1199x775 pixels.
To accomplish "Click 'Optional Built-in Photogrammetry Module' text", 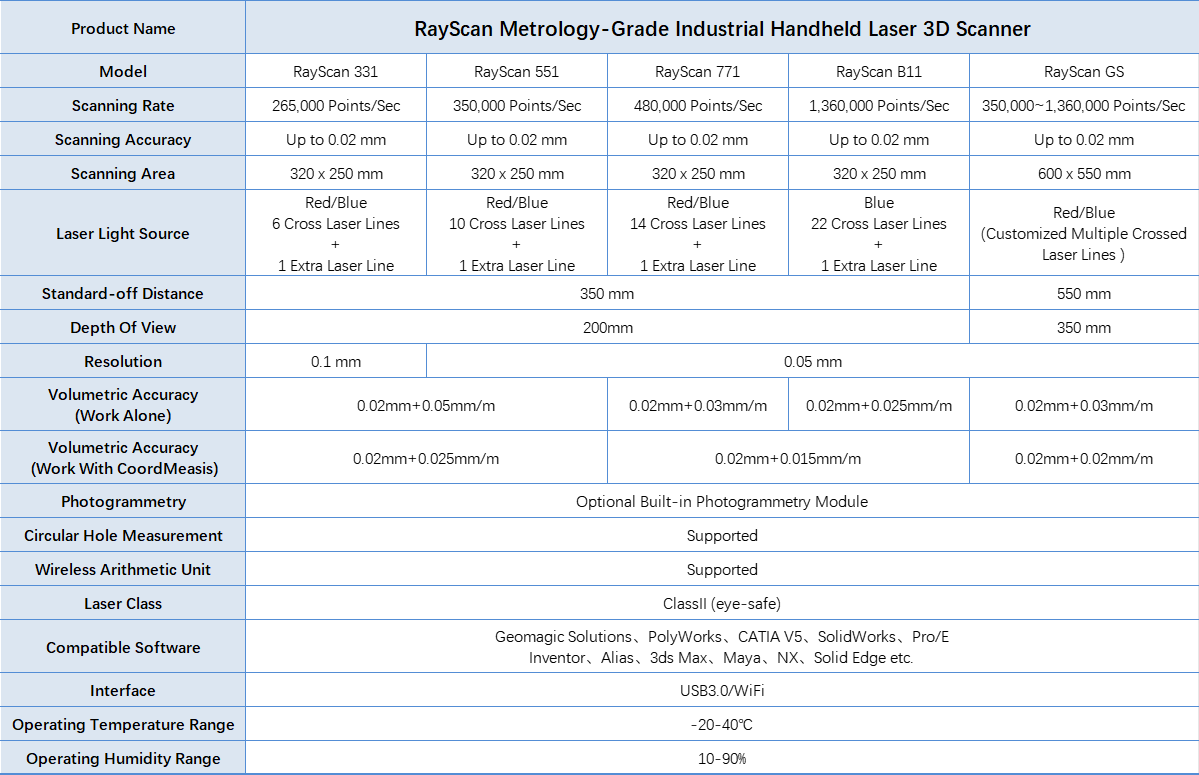I will (722, 501).
